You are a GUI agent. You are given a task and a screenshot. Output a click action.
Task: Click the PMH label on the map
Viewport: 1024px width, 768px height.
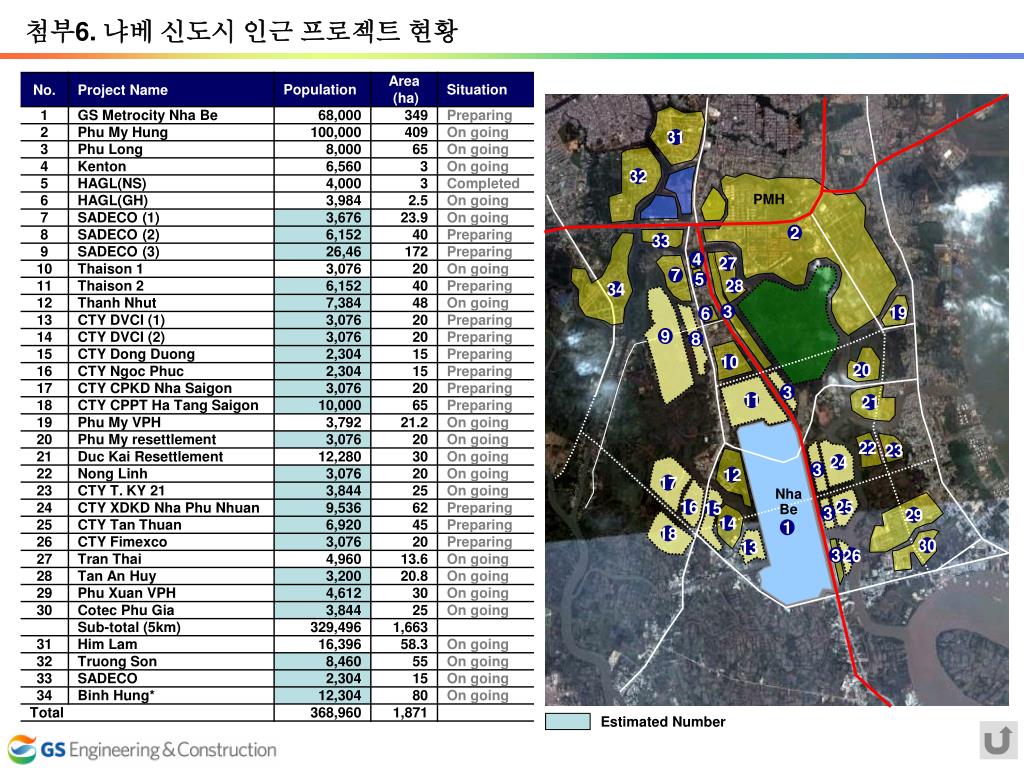pos(769,199)
